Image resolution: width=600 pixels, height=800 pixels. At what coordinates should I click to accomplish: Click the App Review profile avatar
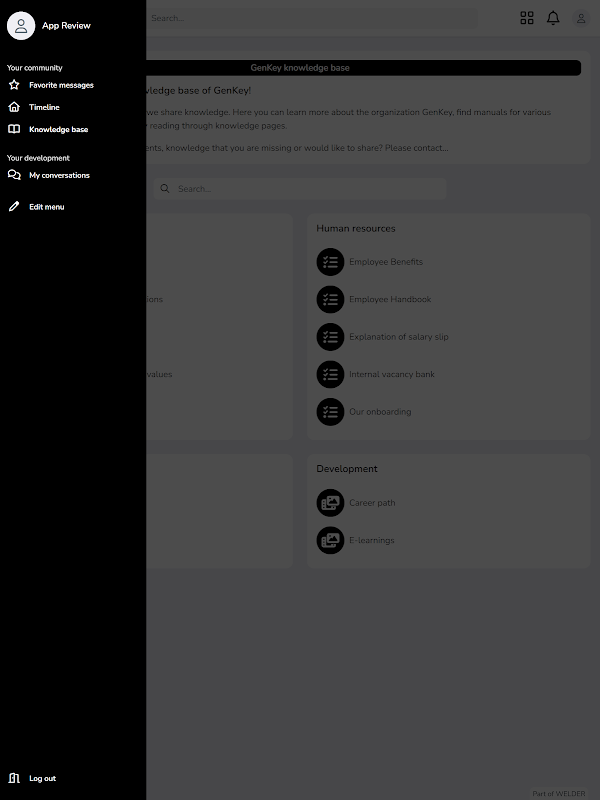pos(21,26)
